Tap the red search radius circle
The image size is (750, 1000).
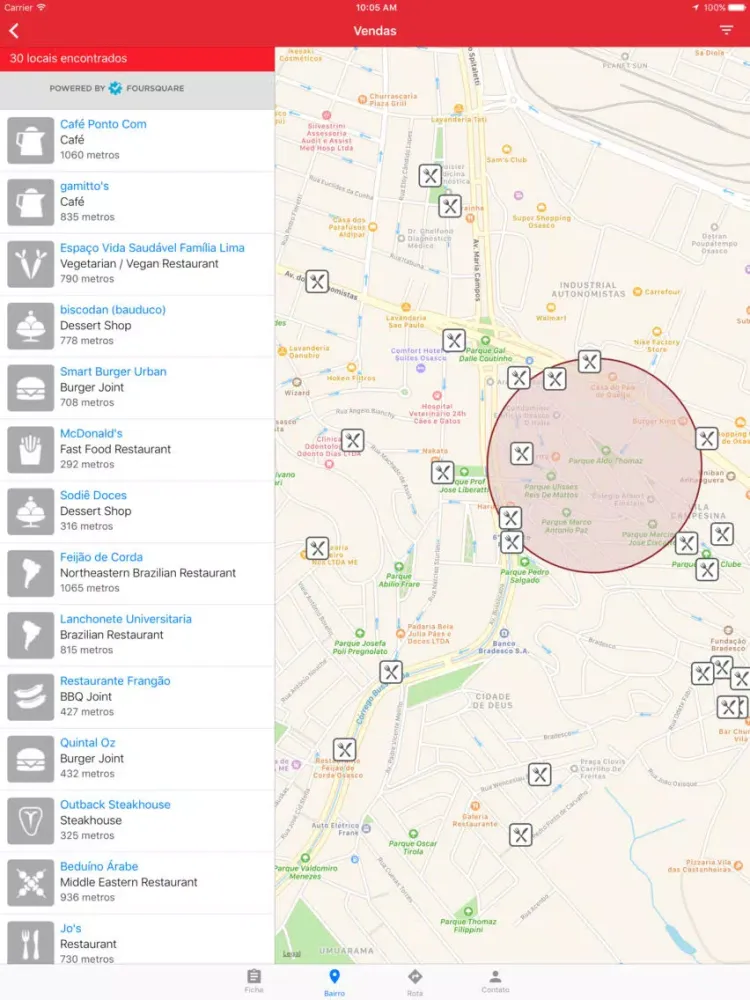pos(594,466)
